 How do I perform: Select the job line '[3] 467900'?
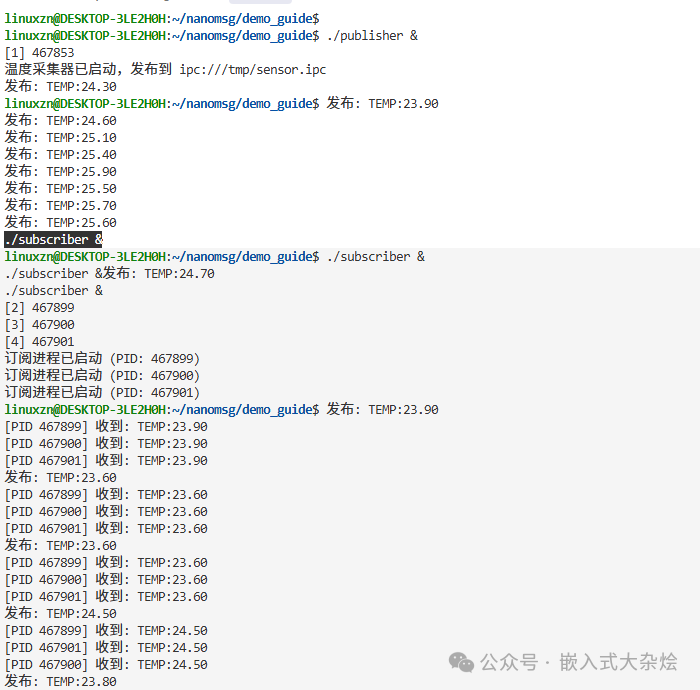pos(39,324)
